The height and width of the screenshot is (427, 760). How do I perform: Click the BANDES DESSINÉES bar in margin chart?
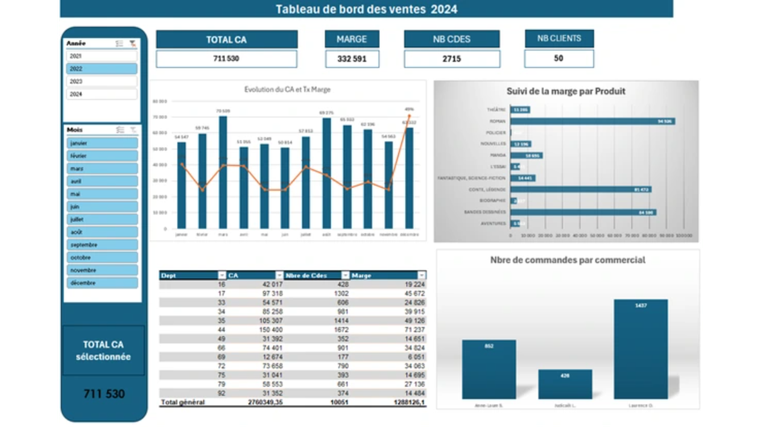coord(583,212)
